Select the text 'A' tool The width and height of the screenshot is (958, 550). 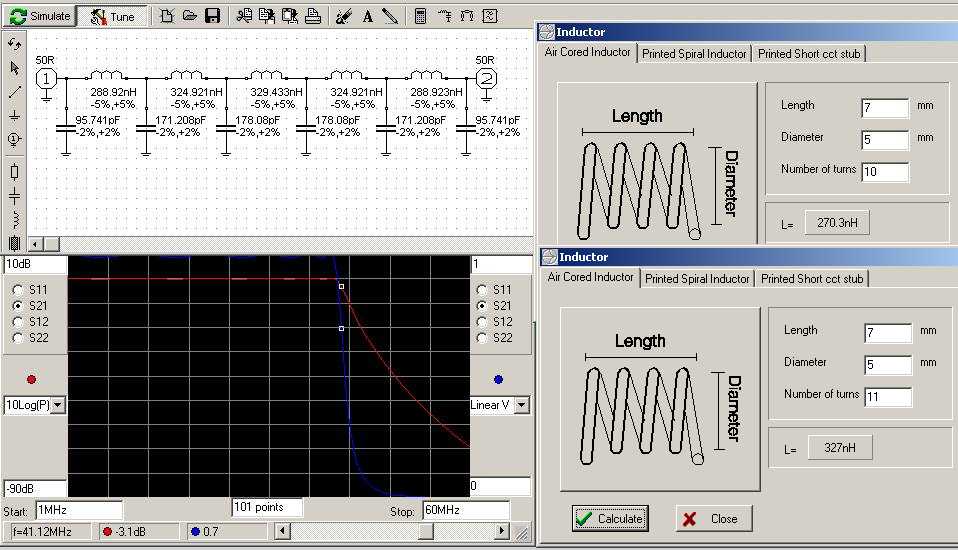click(x=367, y=16)
